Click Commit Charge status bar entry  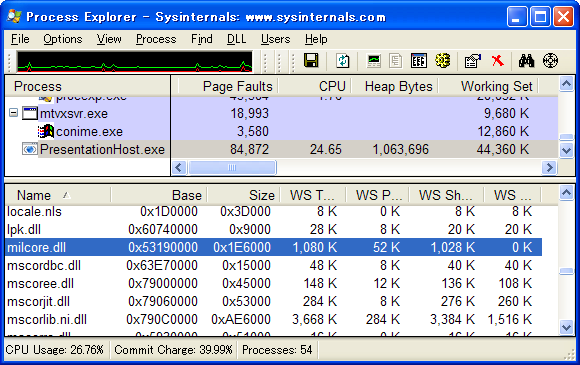click(173, 350)
